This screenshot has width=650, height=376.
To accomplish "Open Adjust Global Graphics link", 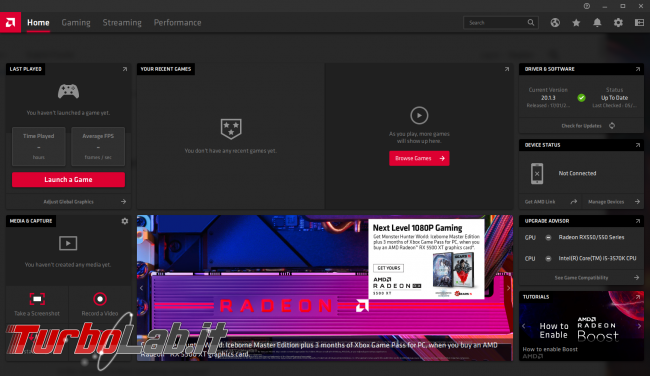I will click(68, 202).
